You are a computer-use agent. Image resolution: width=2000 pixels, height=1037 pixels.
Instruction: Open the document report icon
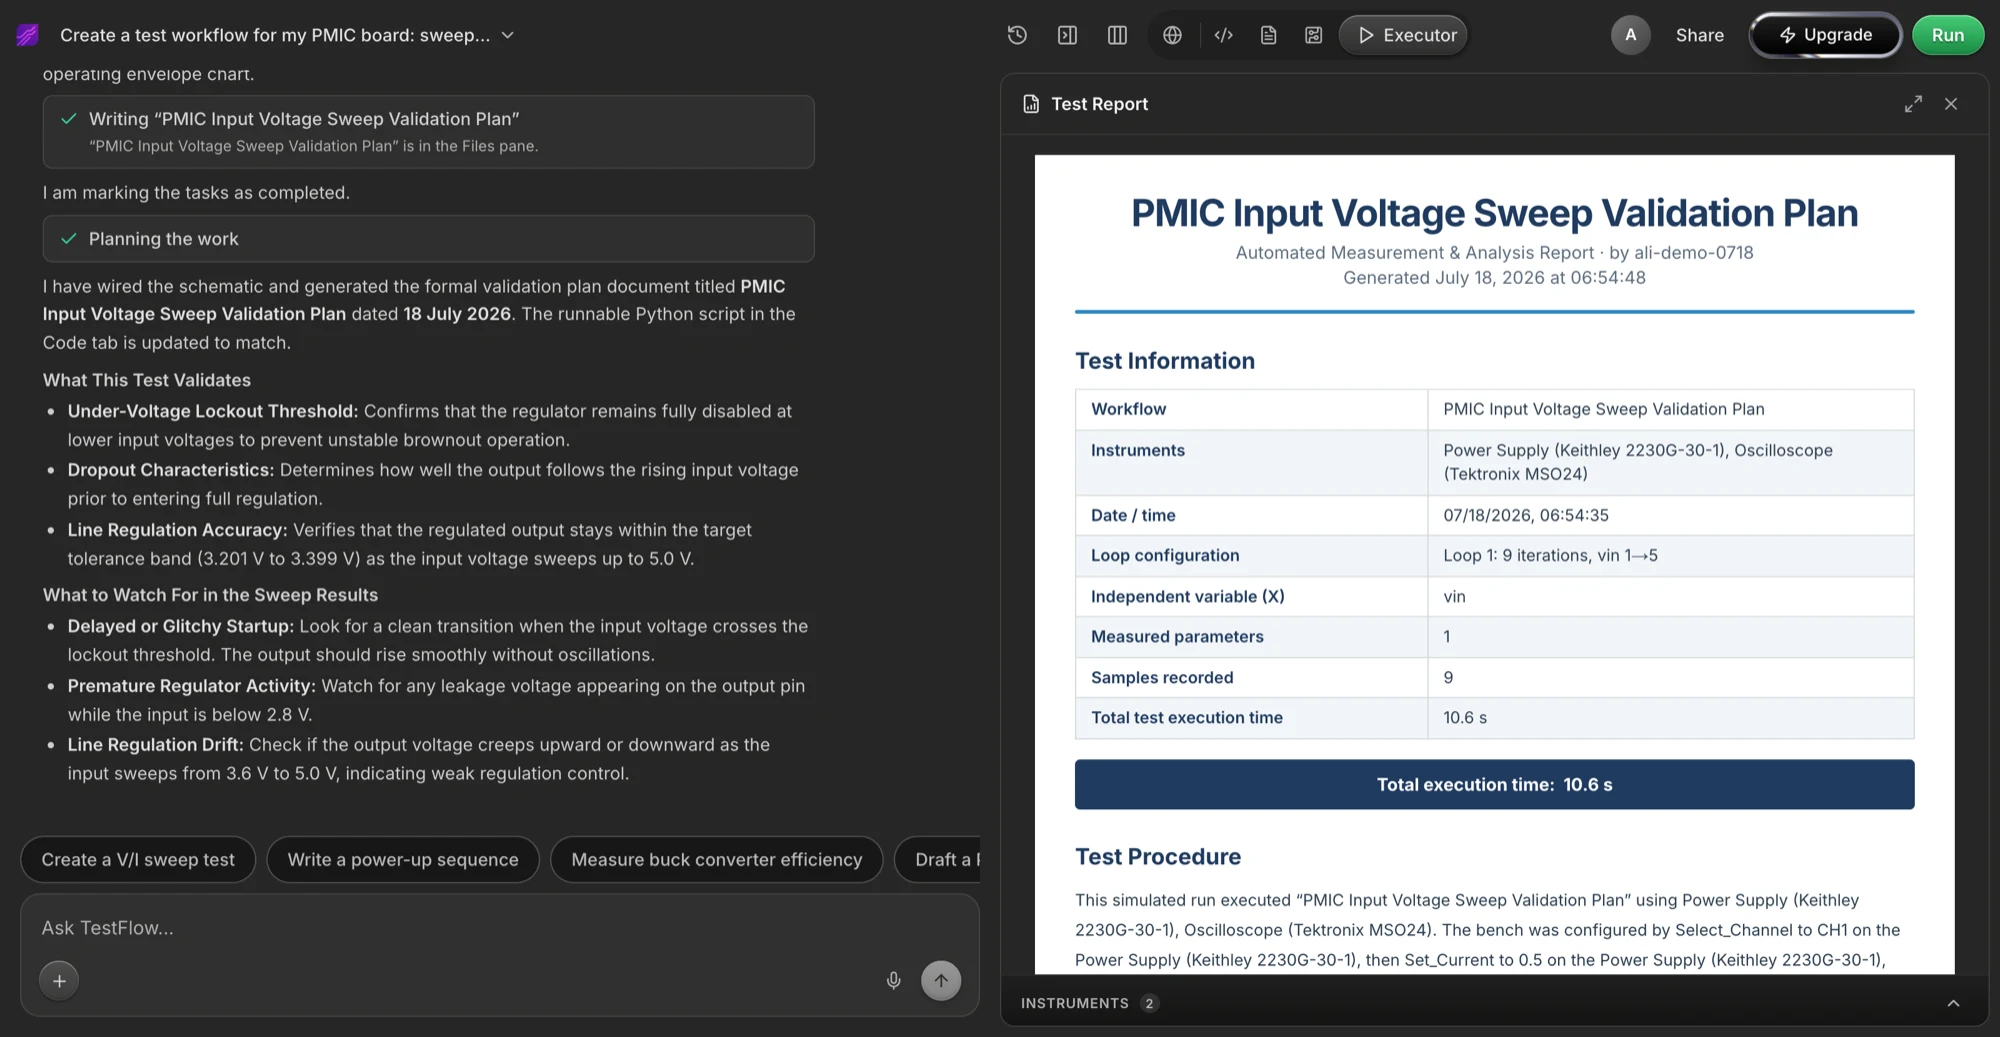coord(1268,35)
